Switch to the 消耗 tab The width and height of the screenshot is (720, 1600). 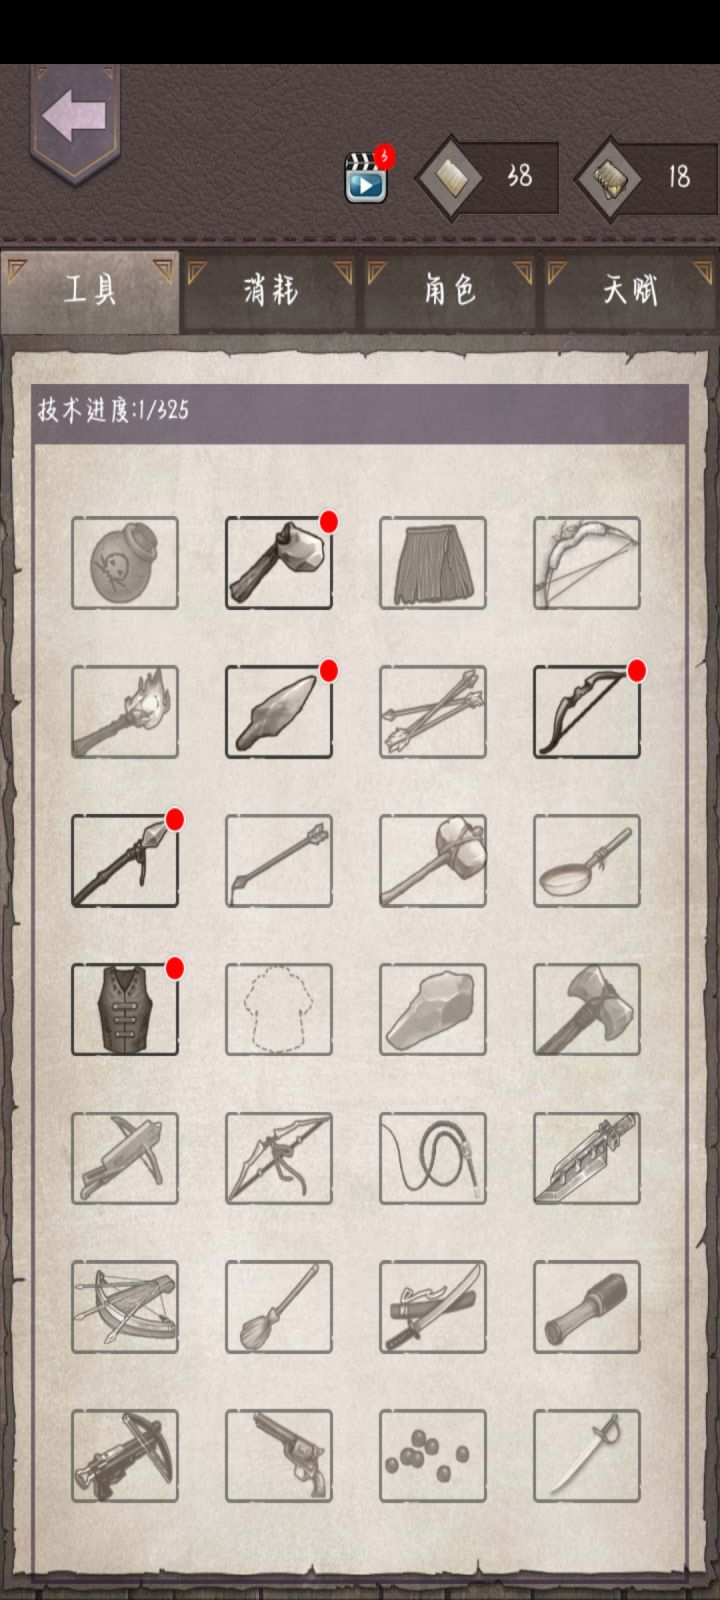point(270,291)
